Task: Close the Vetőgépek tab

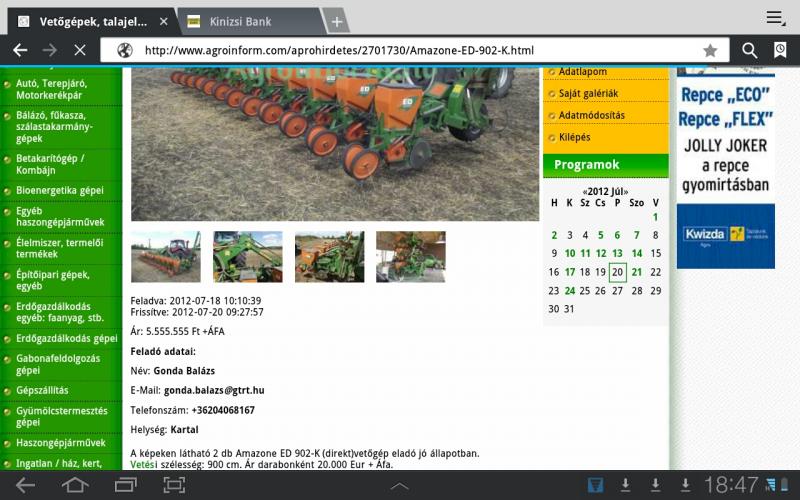Action: click(163, 21)
